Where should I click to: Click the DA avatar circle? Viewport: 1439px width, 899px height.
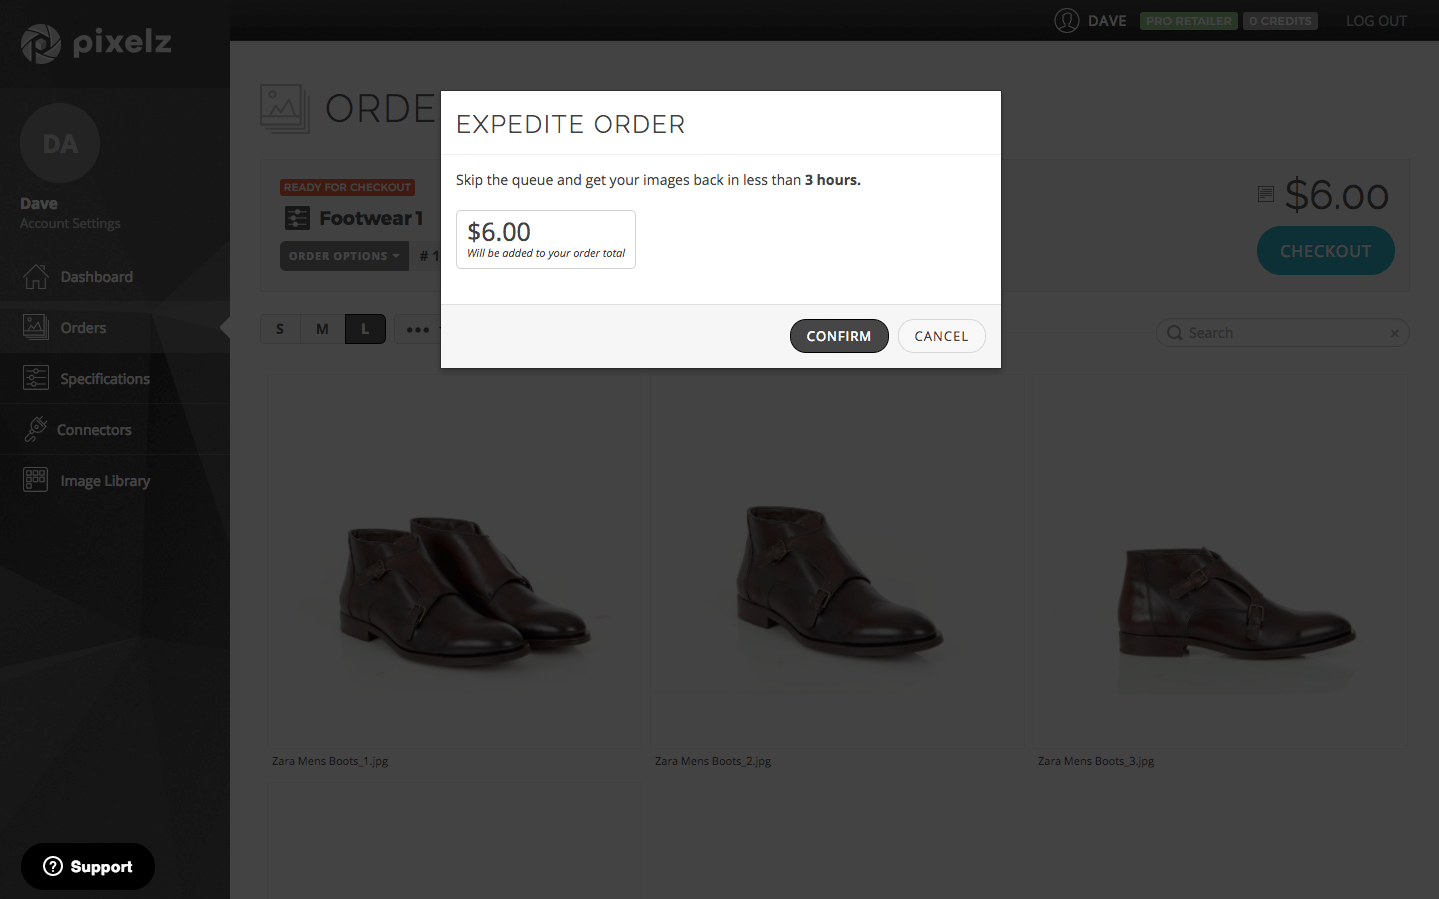(x=60, y=144)
